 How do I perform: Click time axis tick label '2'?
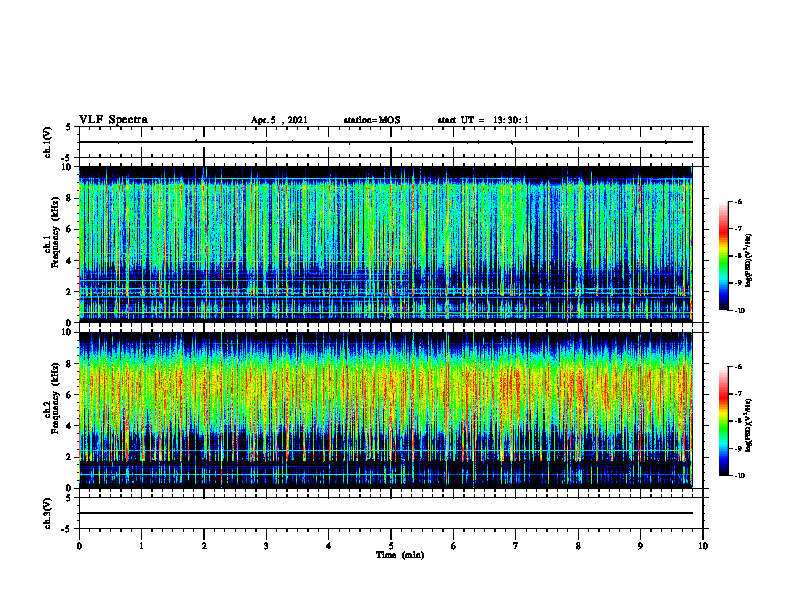click(204, 546)
